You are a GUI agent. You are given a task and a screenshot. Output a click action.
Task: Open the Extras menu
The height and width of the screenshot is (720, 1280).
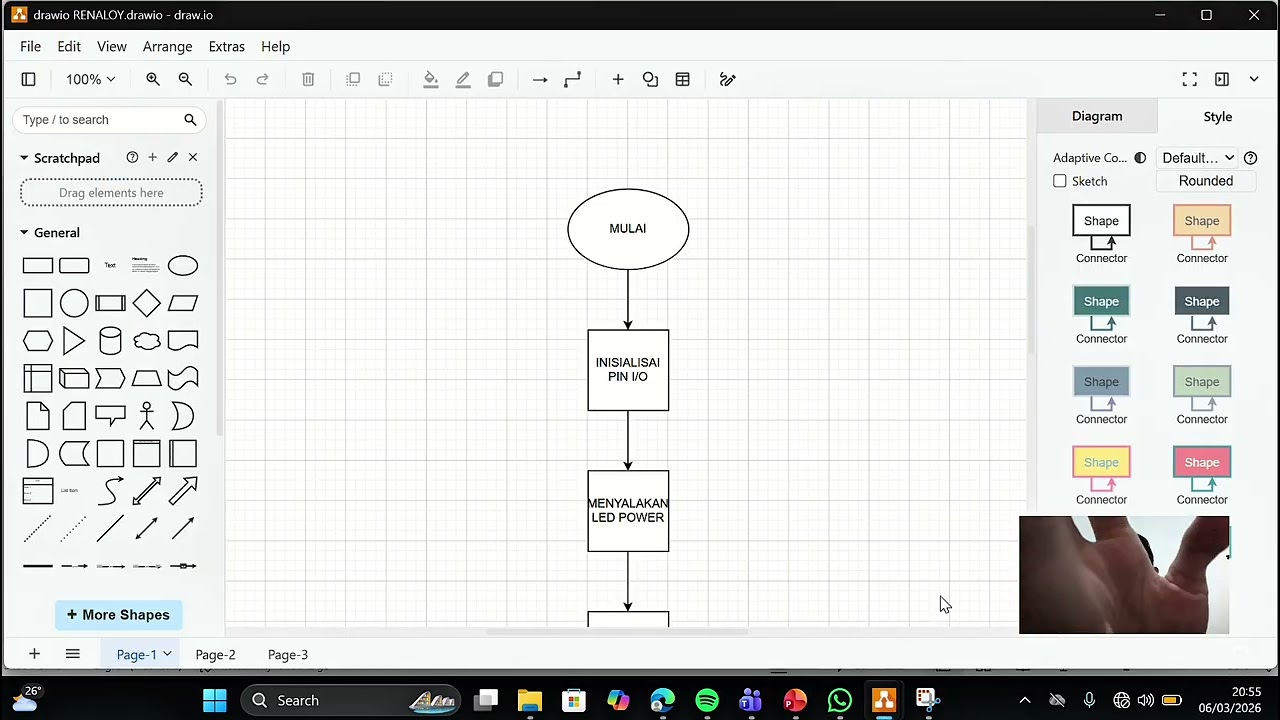[227, 46]
